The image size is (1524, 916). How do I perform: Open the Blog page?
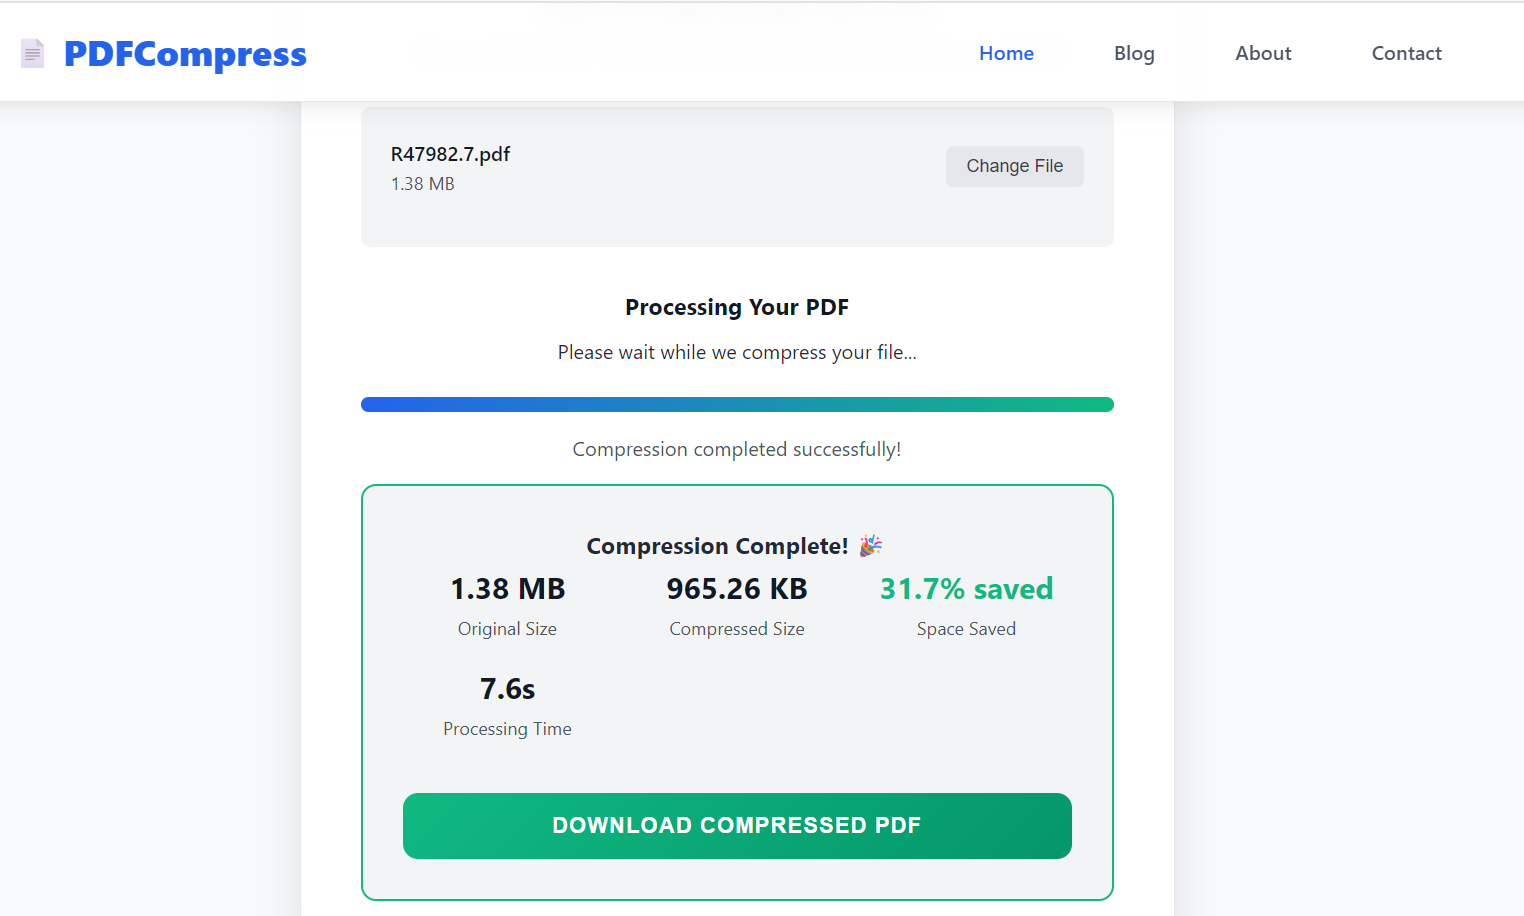[x=1134, y=54]
